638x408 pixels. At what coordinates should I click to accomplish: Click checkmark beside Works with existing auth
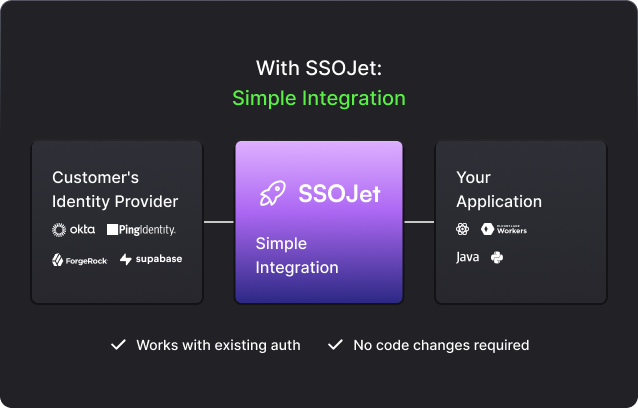click(x=118, y=345)
